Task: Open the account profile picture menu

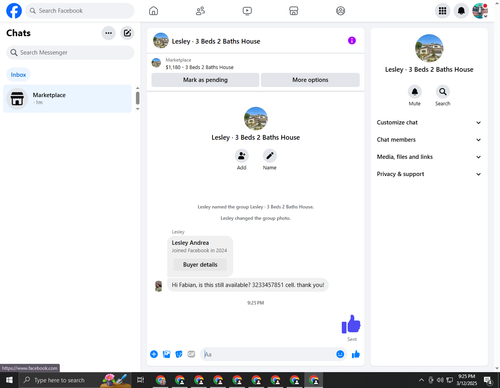Action: pos(480,11)
